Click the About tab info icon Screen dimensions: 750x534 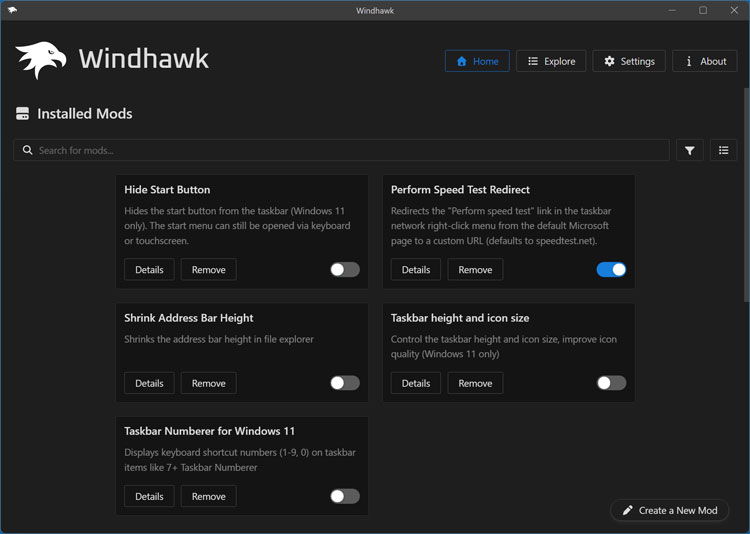click(x=689, y=61)
